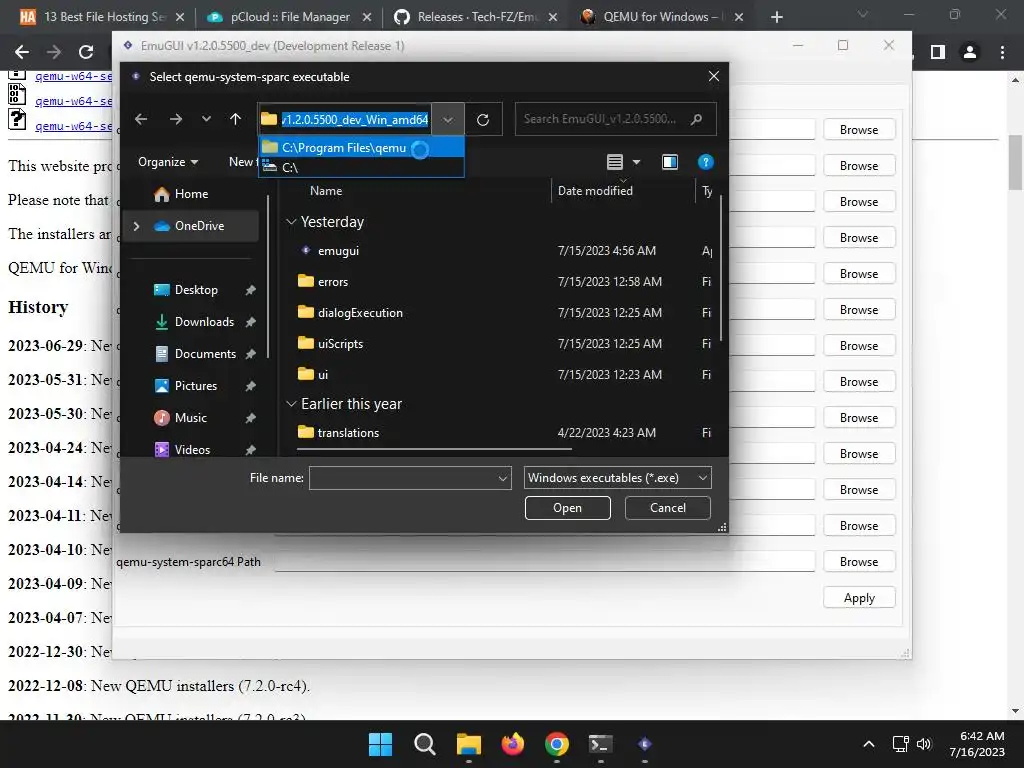Open the address bar history dropdown
The height and width of the screenshot is (768, 1024).
pyautogui.click(x=447, y=120)
